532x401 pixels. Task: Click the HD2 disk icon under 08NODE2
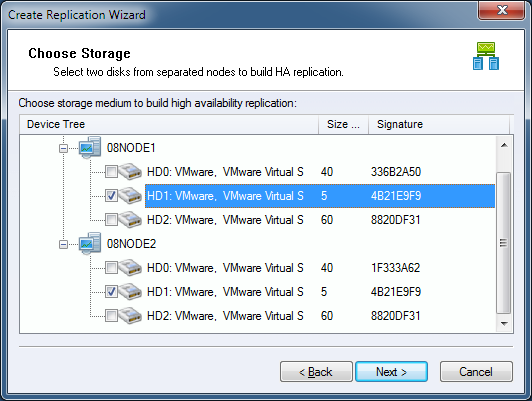(130, 316)
